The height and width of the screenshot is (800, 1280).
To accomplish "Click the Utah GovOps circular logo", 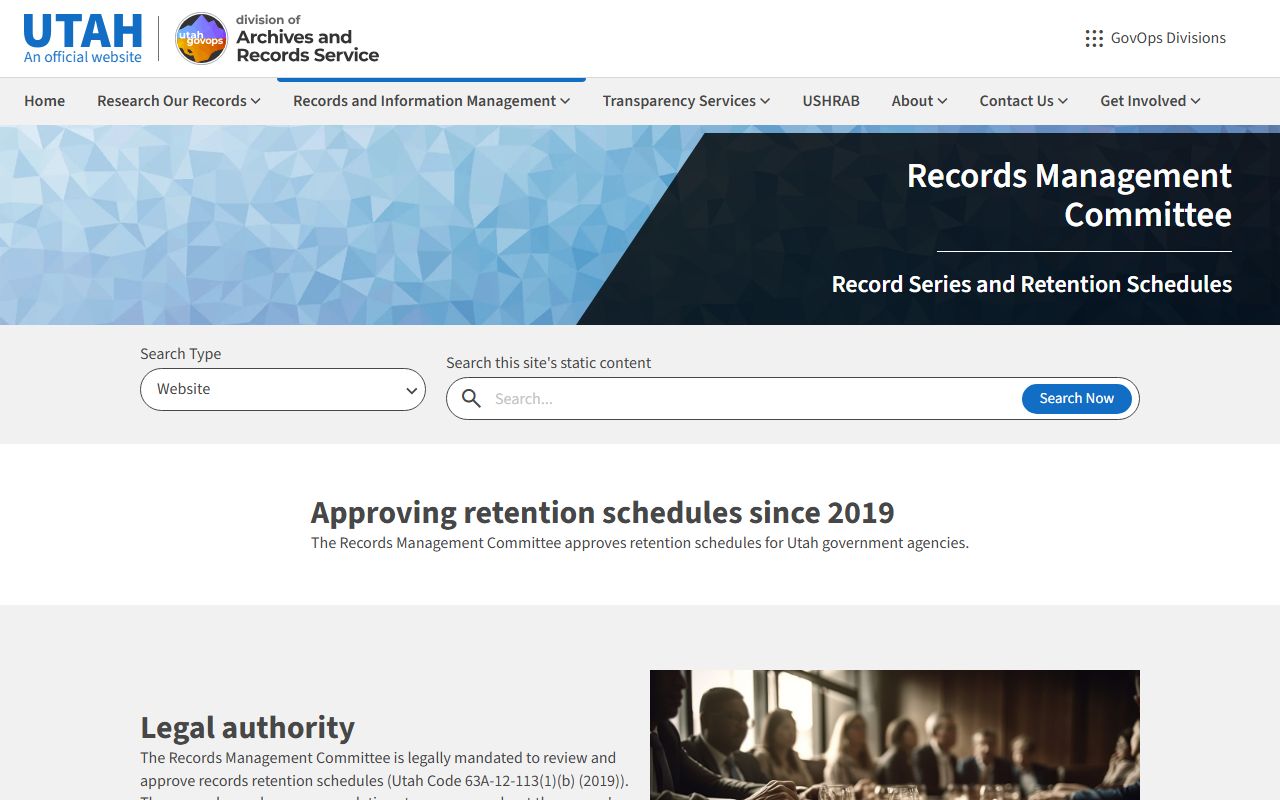I will 201,39.
